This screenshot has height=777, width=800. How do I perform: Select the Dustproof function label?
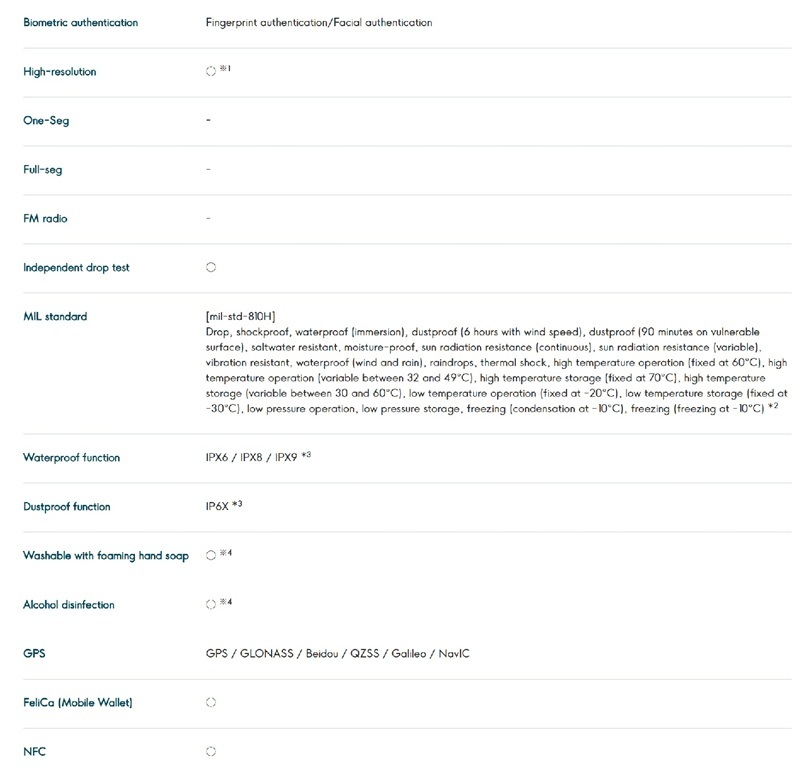click(x=67, y=507)
